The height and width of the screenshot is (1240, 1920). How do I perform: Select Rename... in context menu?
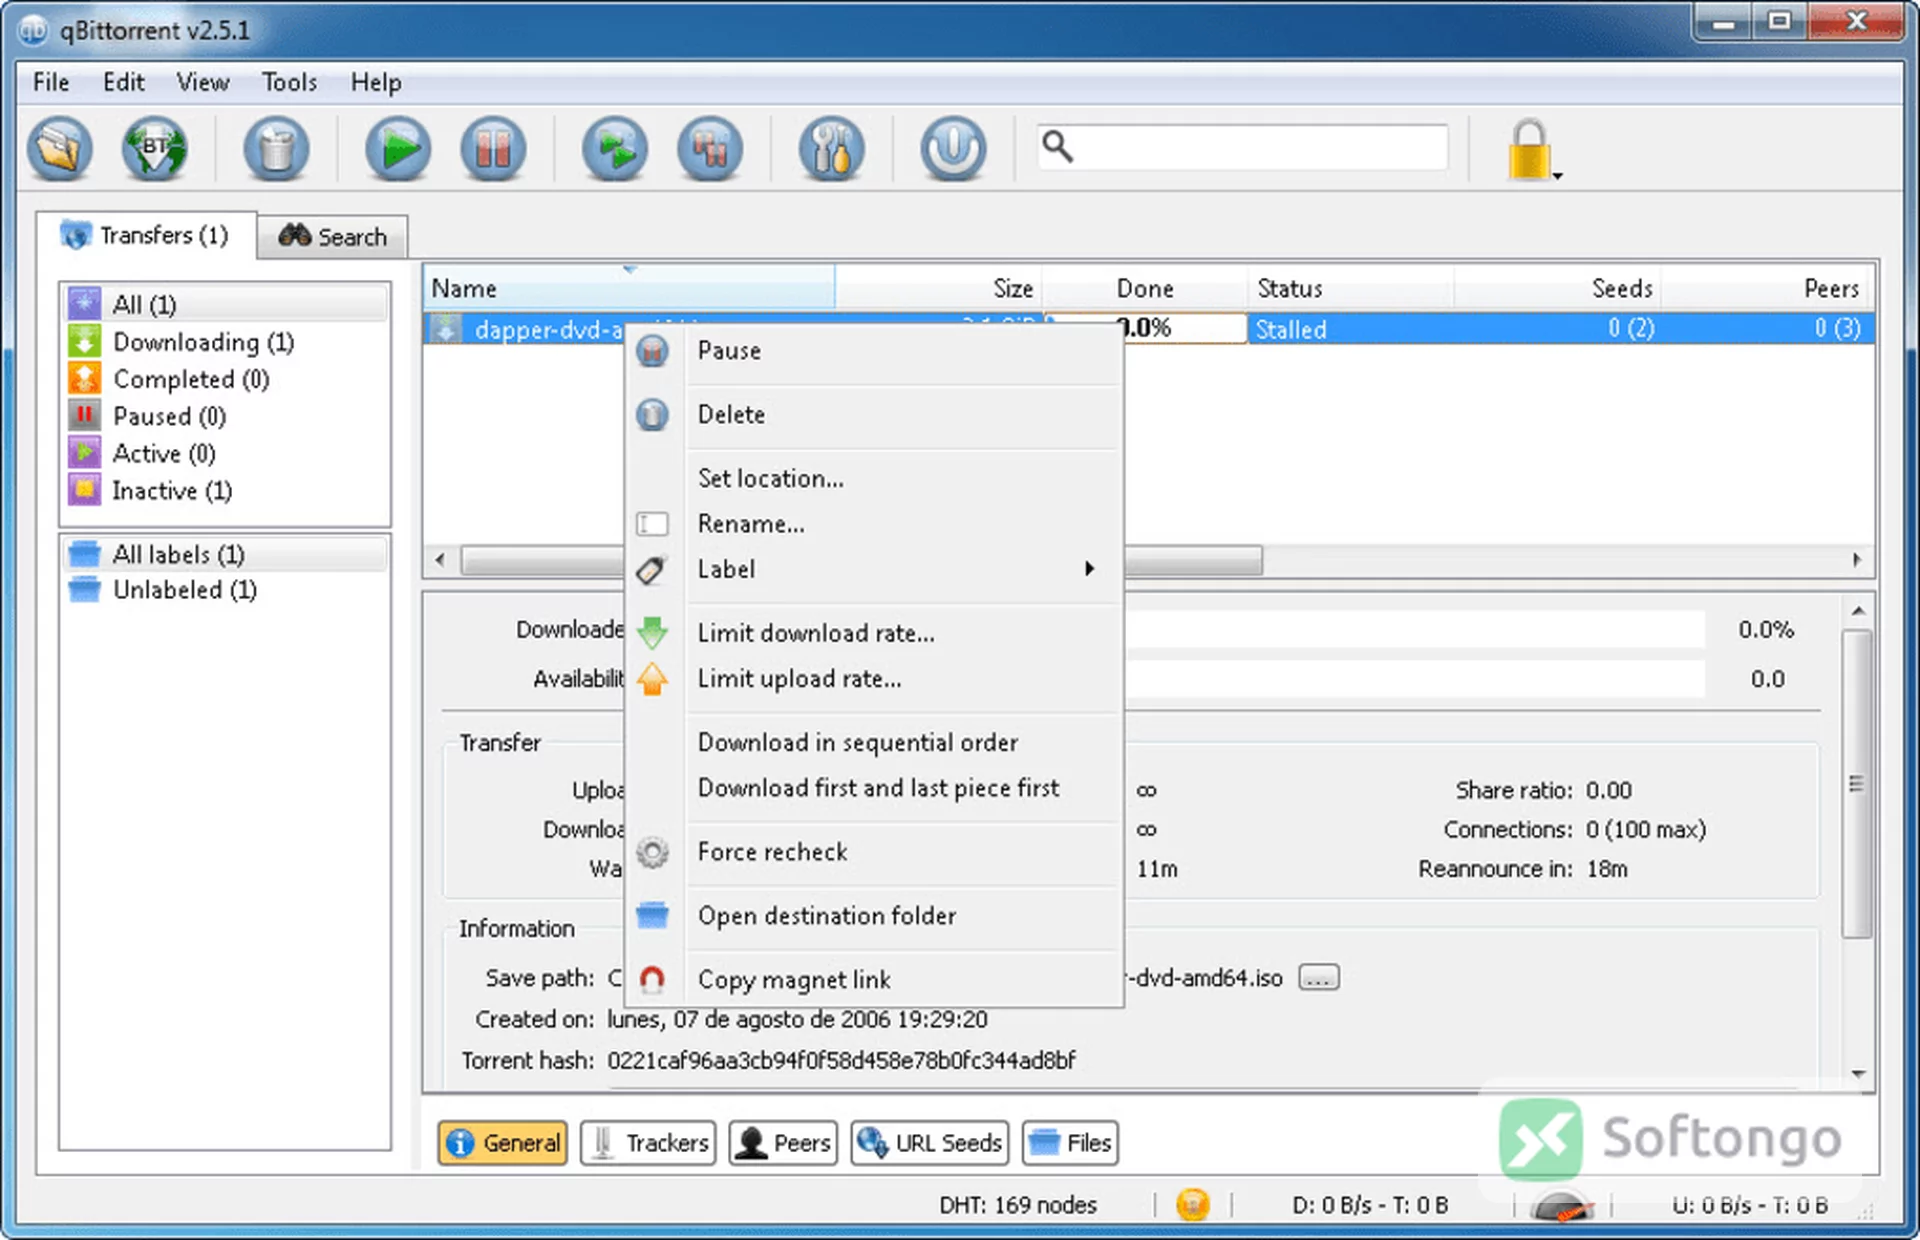tap(874, 523)
